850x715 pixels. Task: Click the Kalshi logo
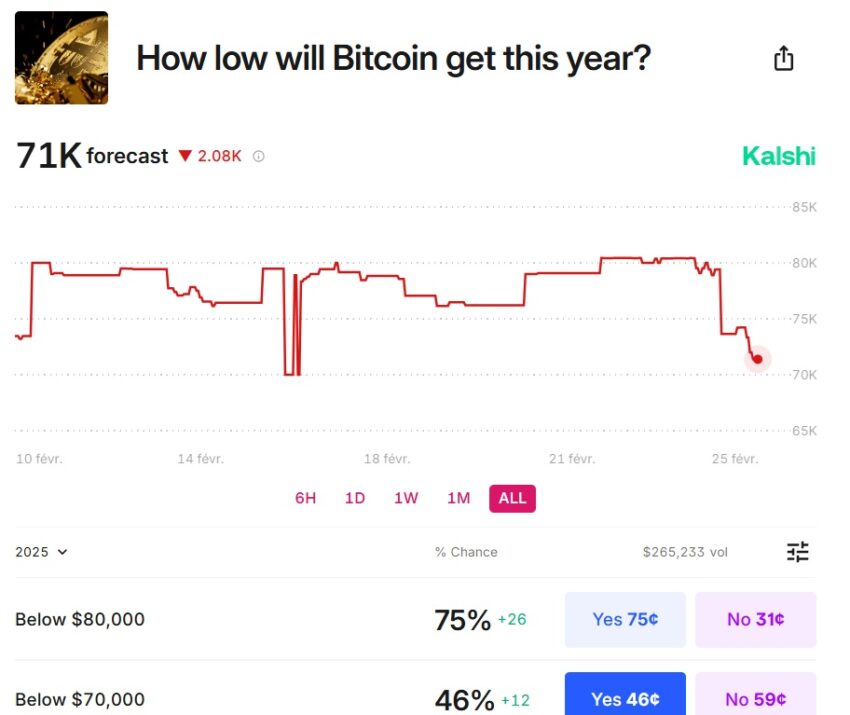coord(778,156)
